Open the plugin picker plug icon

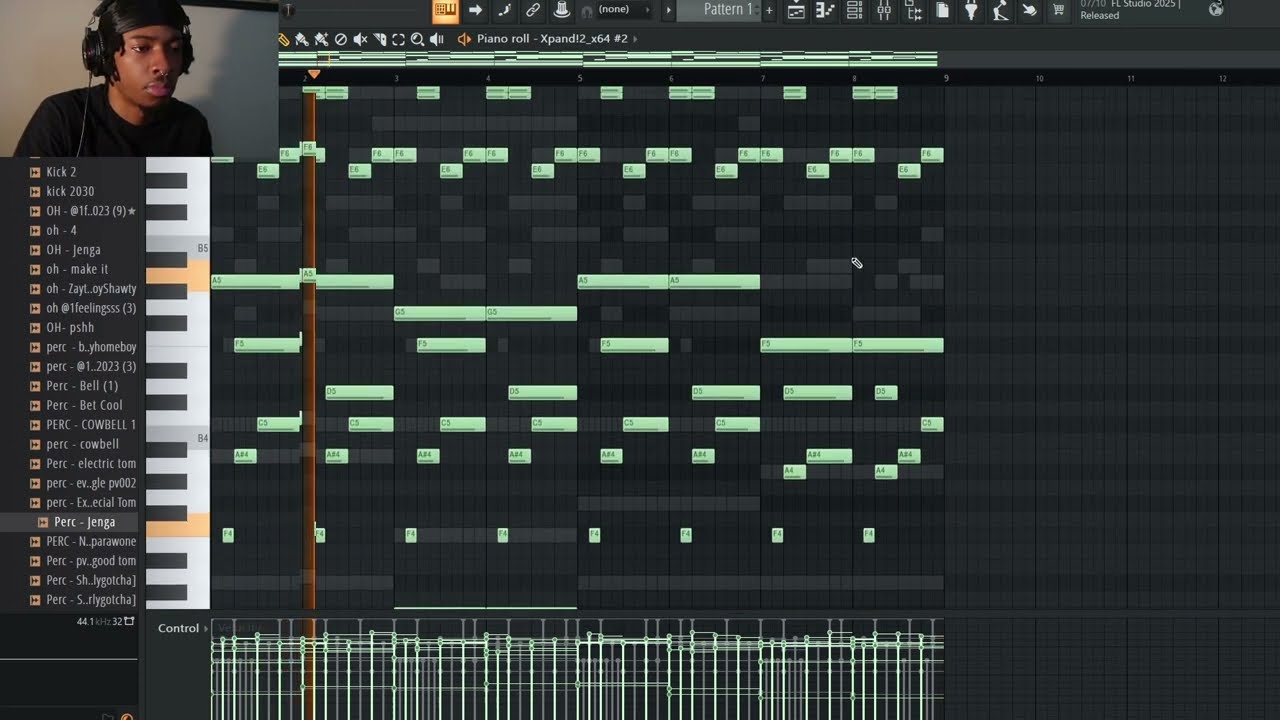pyautogui.click(x=971, y=10)
